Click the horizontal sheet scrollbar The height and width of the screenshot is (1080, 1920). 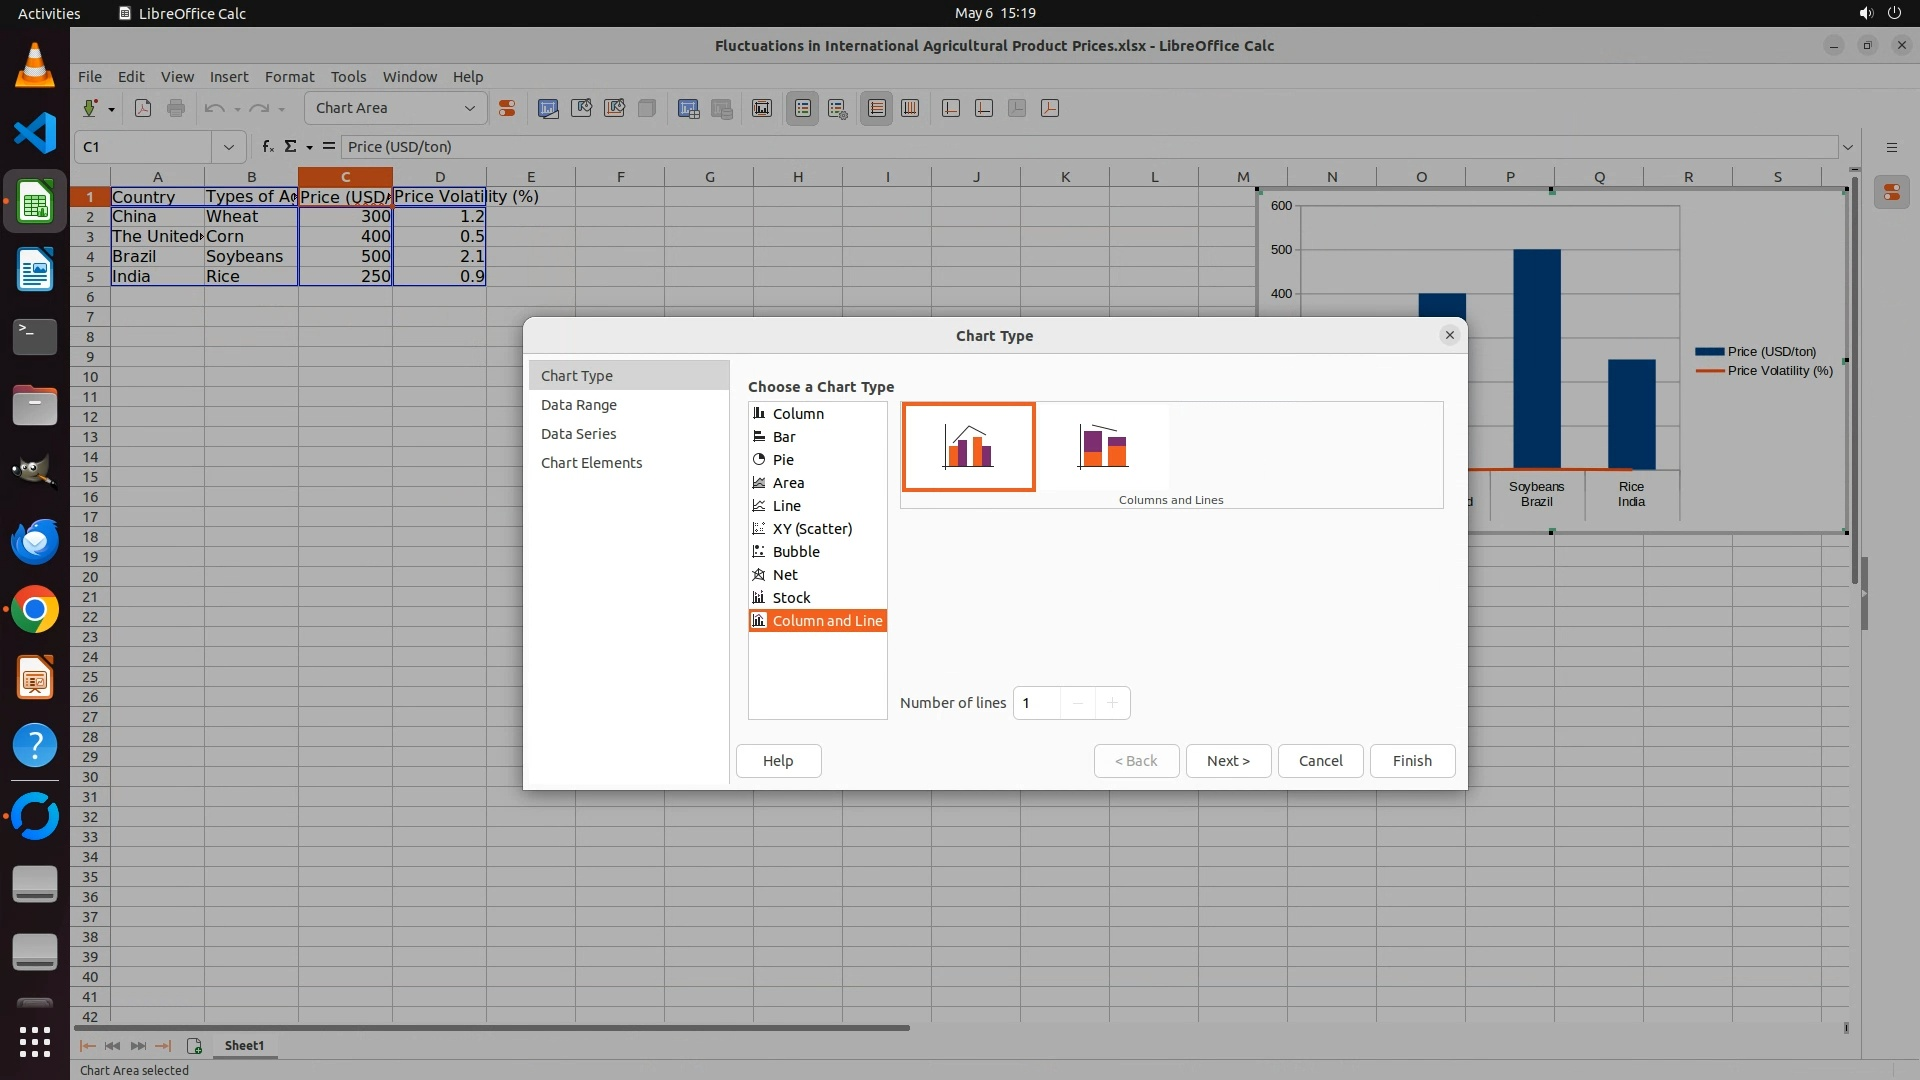pyautogui.click(x=492, y=1027)
